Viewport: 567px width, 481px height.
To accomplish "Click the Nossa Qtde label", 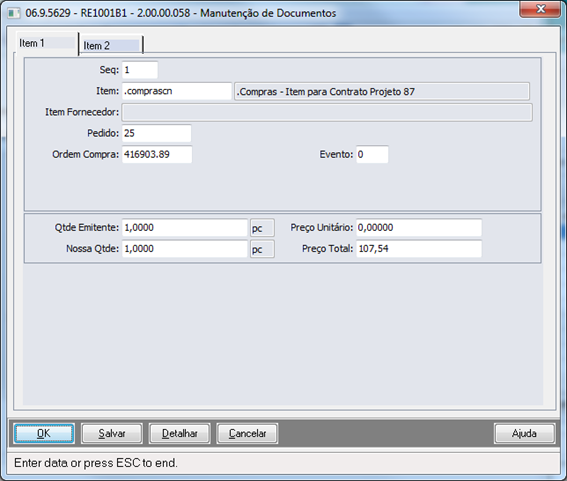I will [92, 249].
